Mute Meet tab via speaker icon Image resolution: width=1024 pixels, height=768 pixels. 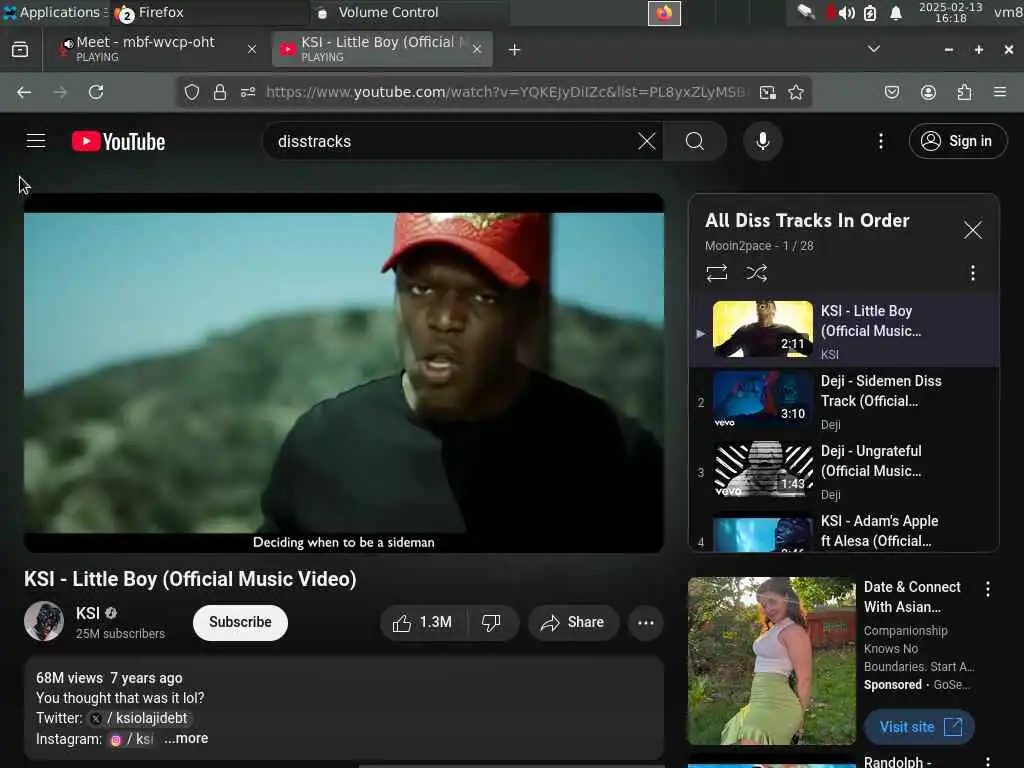(67, 44)
